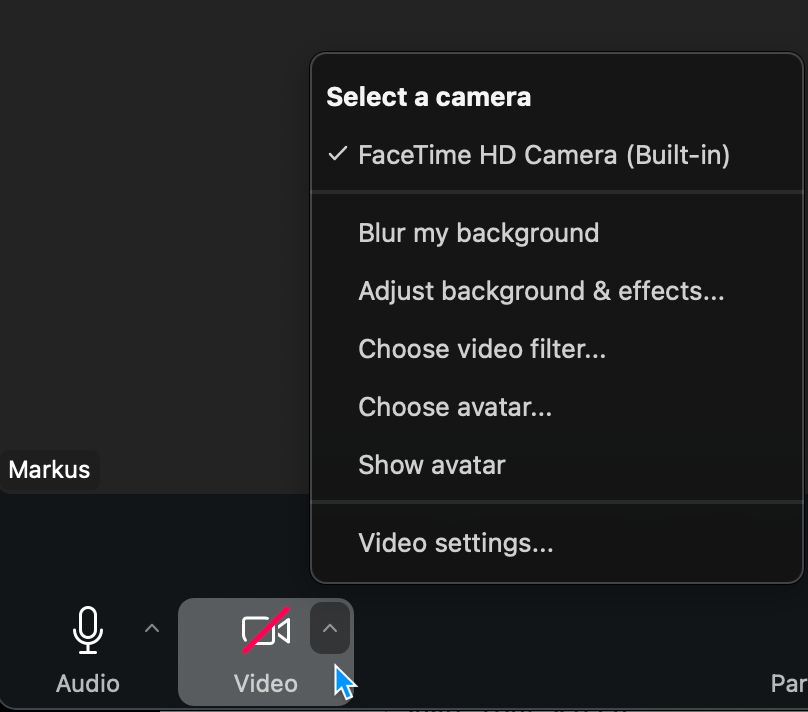Screen dimensions: 808x712
Task: Open Adjust background & effects
Action: click(541, 291)
